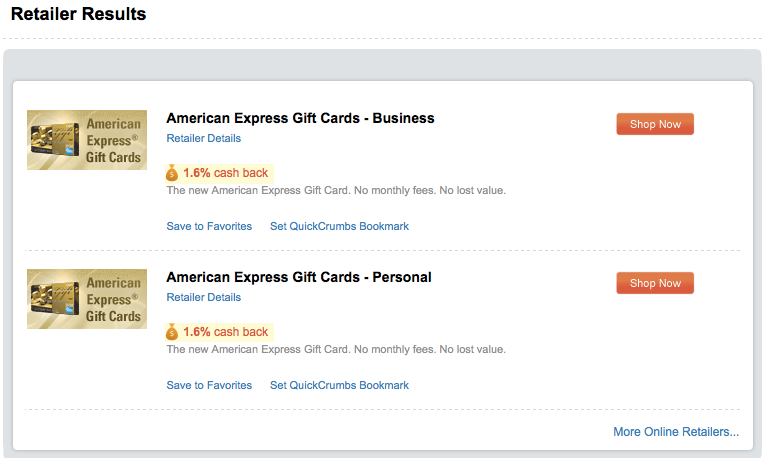Click Shop Now for Personal gift cards
The width and height of the screenshot is (764, 458).
[x=655, y=283]
